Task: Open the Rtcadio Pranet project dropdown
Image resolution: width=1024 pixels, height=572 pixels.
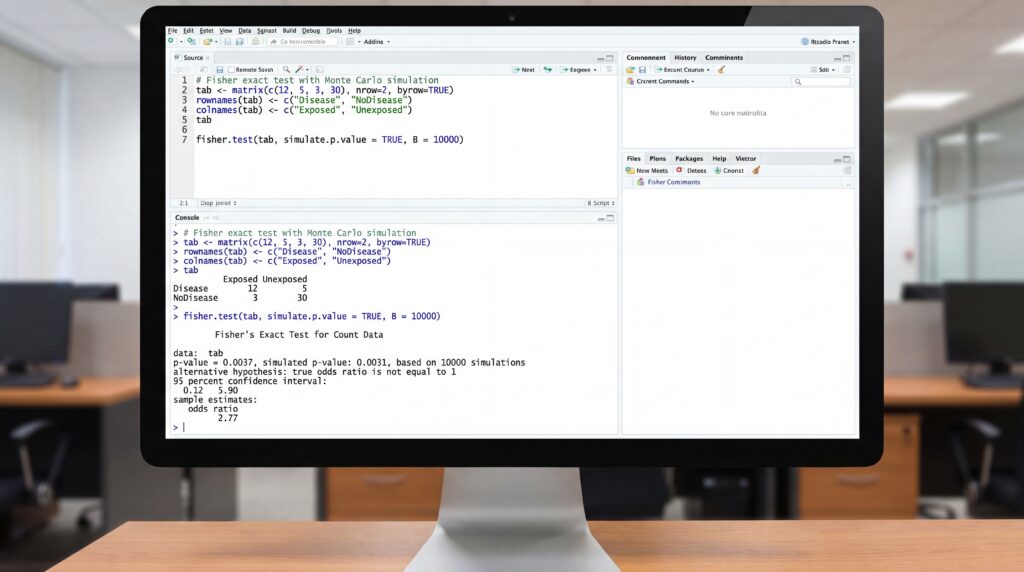Action: tap(832, 42)
